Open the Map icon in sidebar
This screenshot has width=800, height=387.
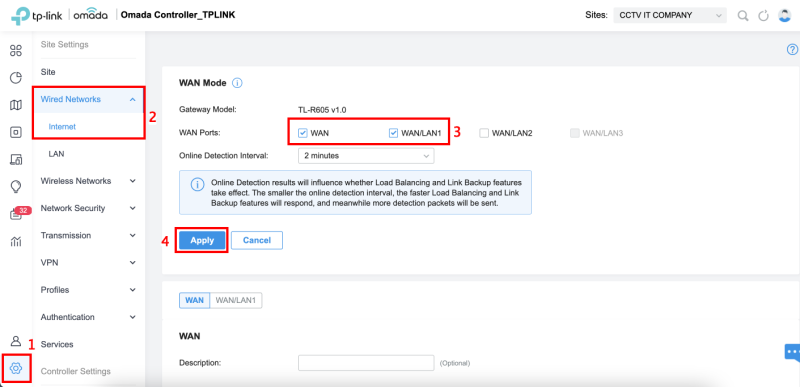click(x=16, y=105)
